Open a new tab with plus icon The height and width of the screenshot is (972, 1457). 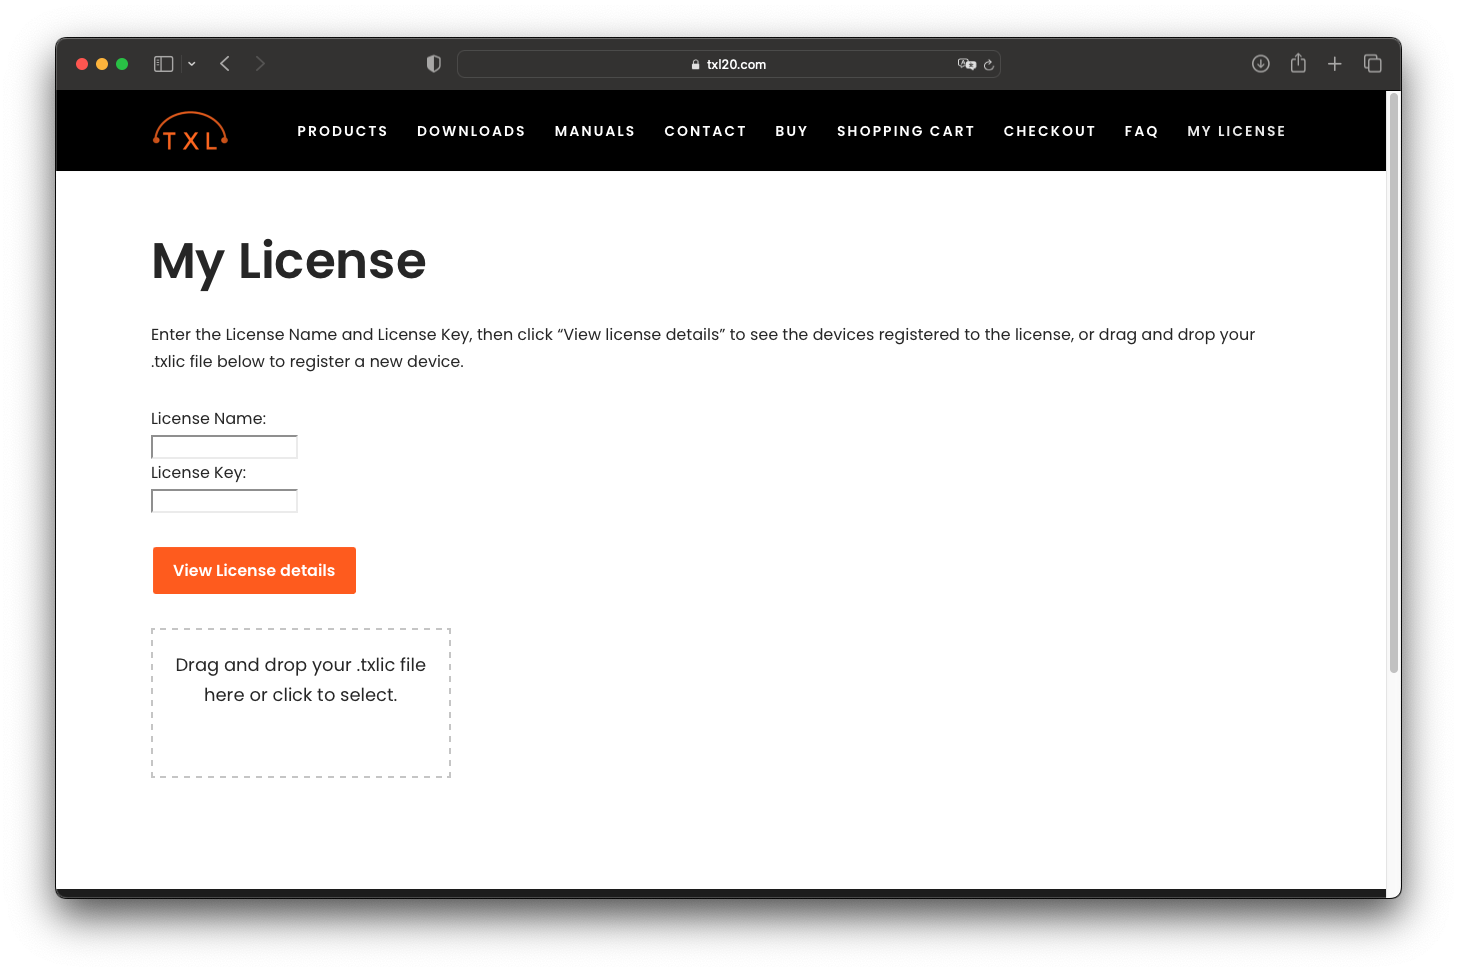[1334, 64]
